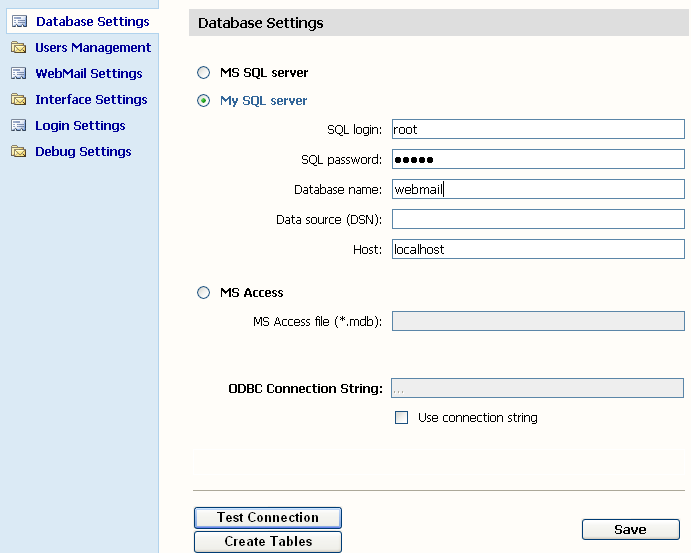Click the WebMail Settings sidebar icon
This screenshot has width=691, height=553.
tap(18, 73)
